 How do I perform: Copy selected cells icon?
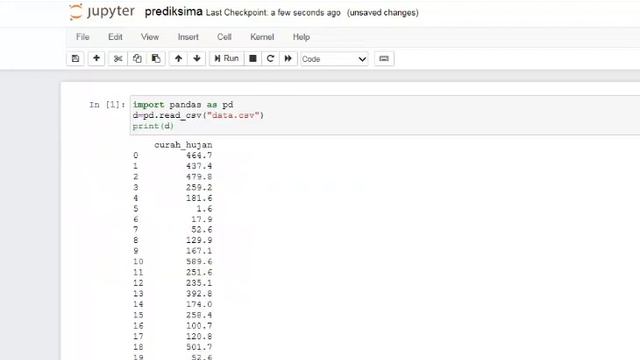pos(137,58)
